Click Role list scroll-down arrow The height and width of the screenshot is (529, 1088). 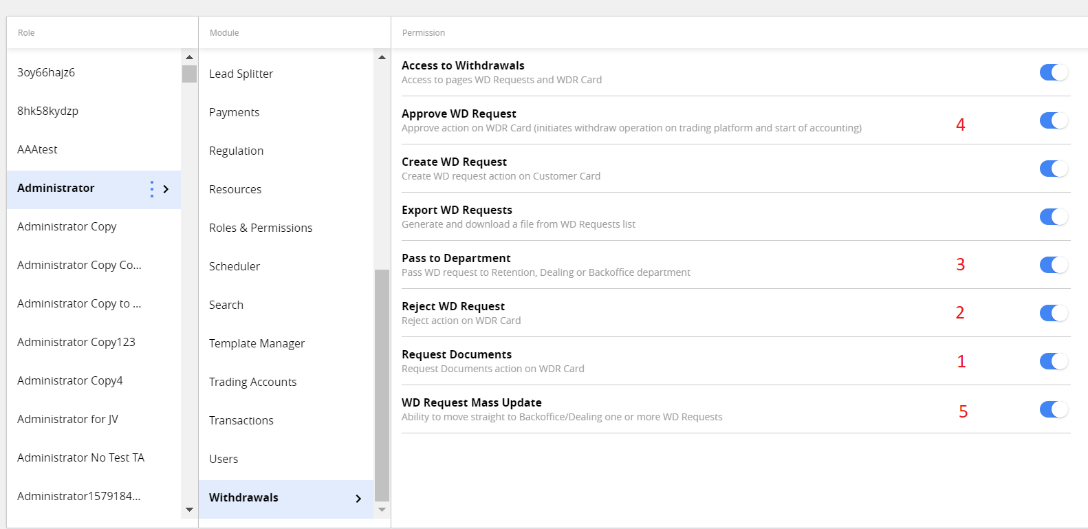point(189,510)
